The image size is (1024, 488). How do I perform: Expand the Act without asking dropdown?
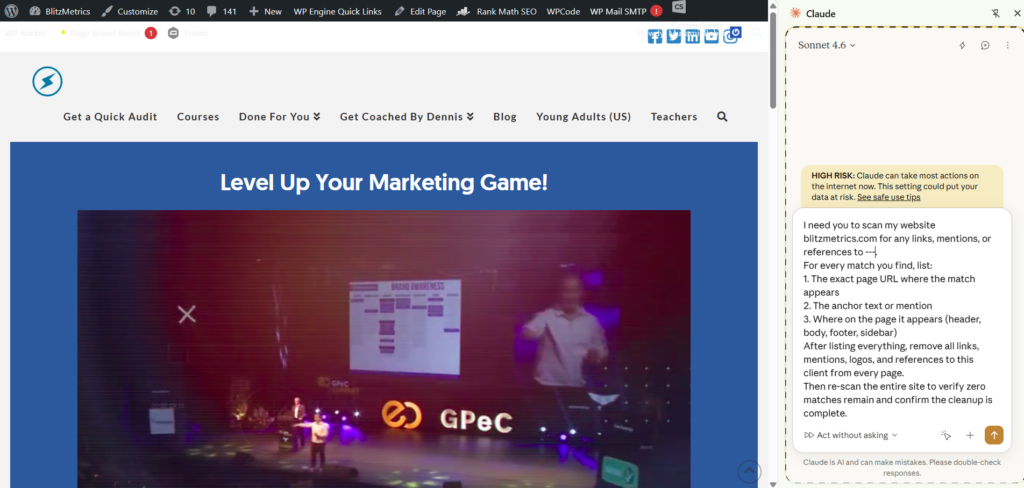[x=851, y=435]
